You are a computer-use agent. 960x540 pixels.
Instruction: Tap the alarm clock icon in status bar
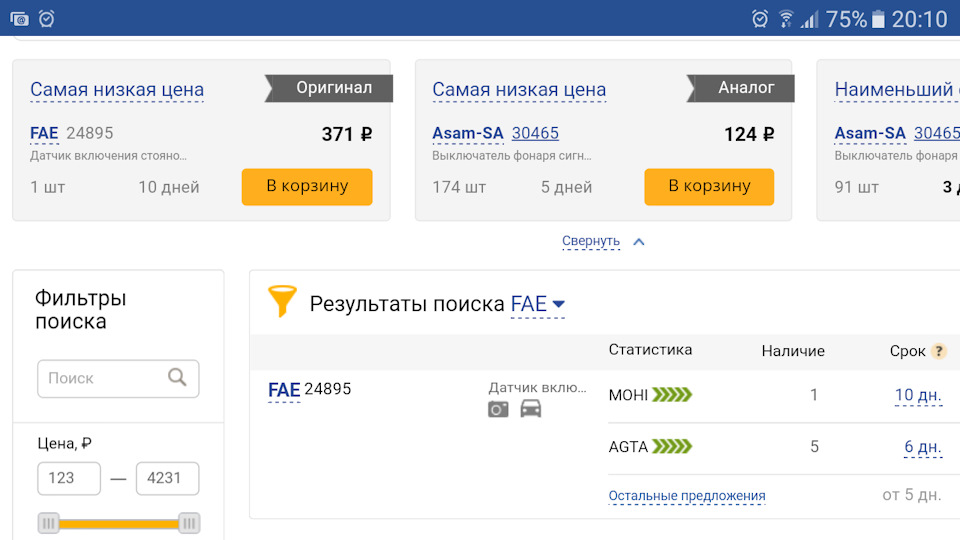pyautogui.click(x=46, y=18)
